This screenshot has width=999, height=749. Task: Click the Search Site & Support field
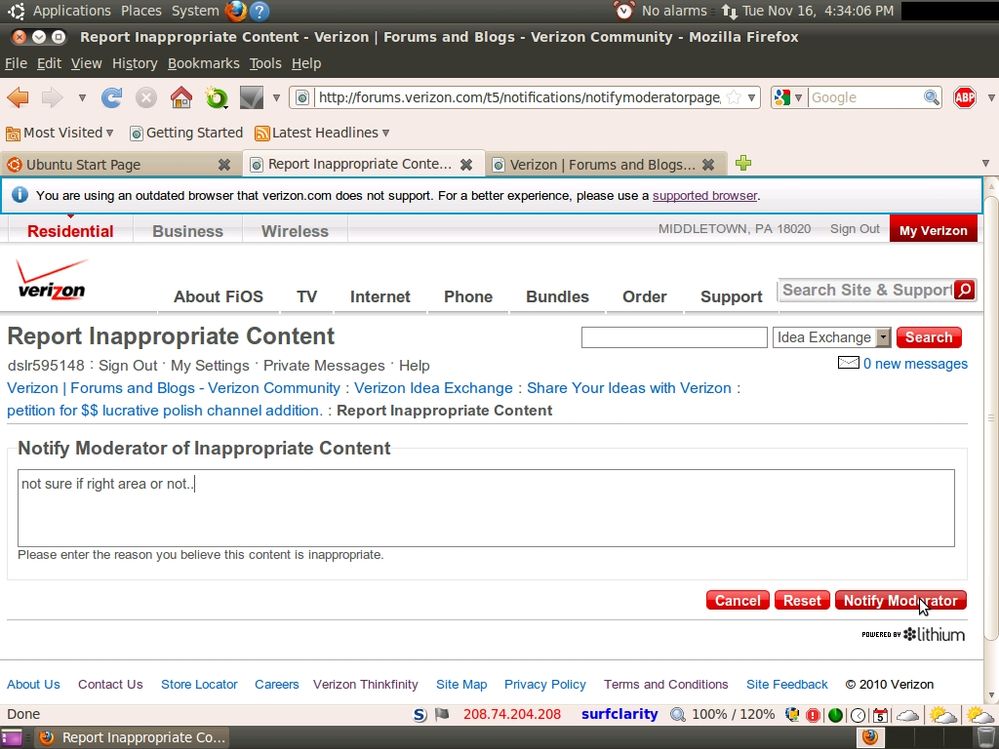(x=866, y=290)
